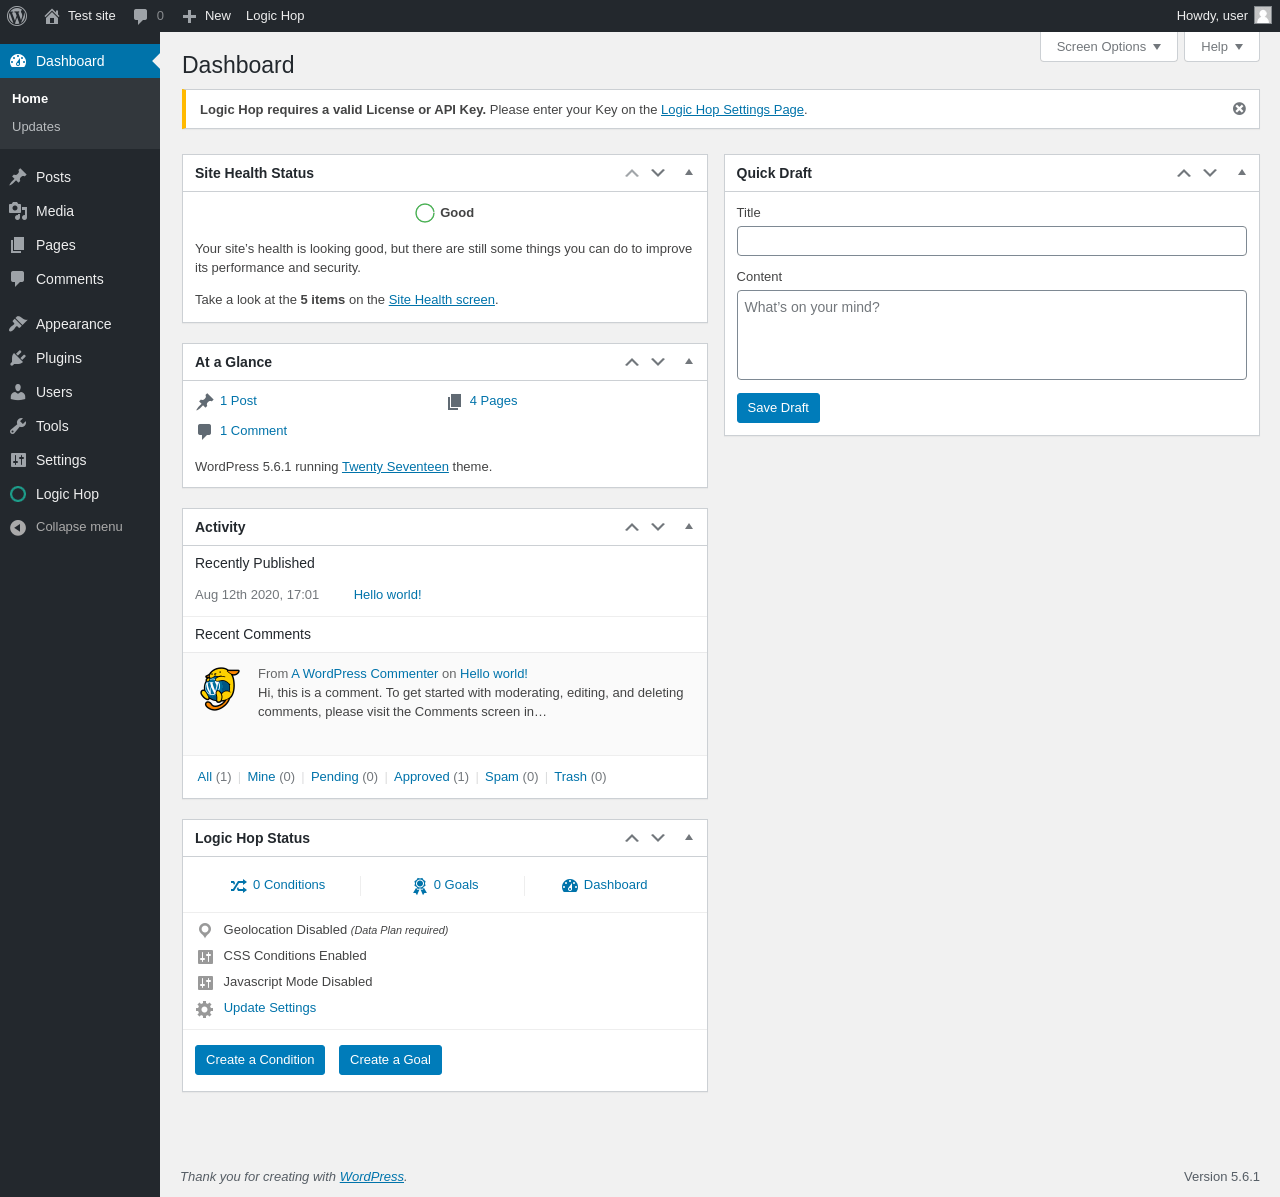Click the Appearance paintbrush icon
Viewport: 1280px width, 1197px height.
point(18,324)
